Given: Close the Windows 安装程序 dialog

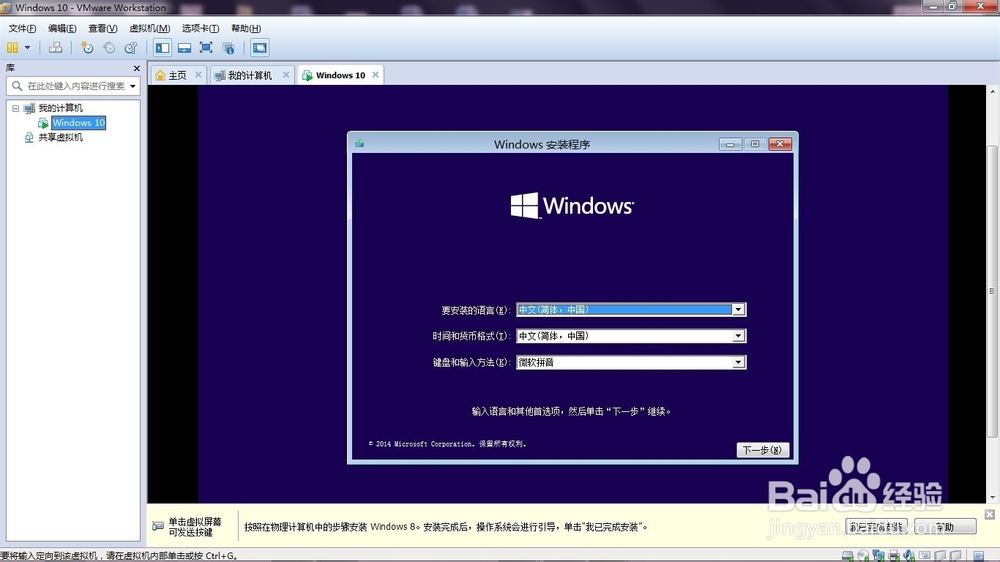Looking at the screenshot, I should point(780,144).
